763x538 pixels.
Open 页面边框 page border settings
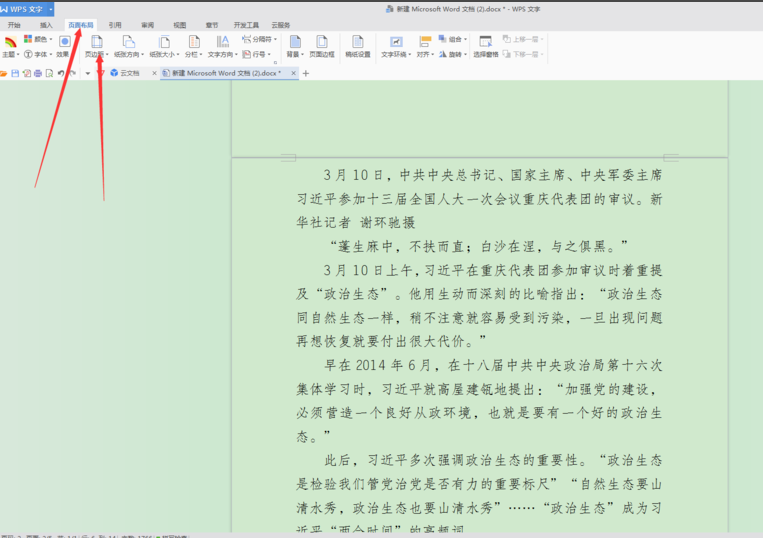[x=322, y=46]
